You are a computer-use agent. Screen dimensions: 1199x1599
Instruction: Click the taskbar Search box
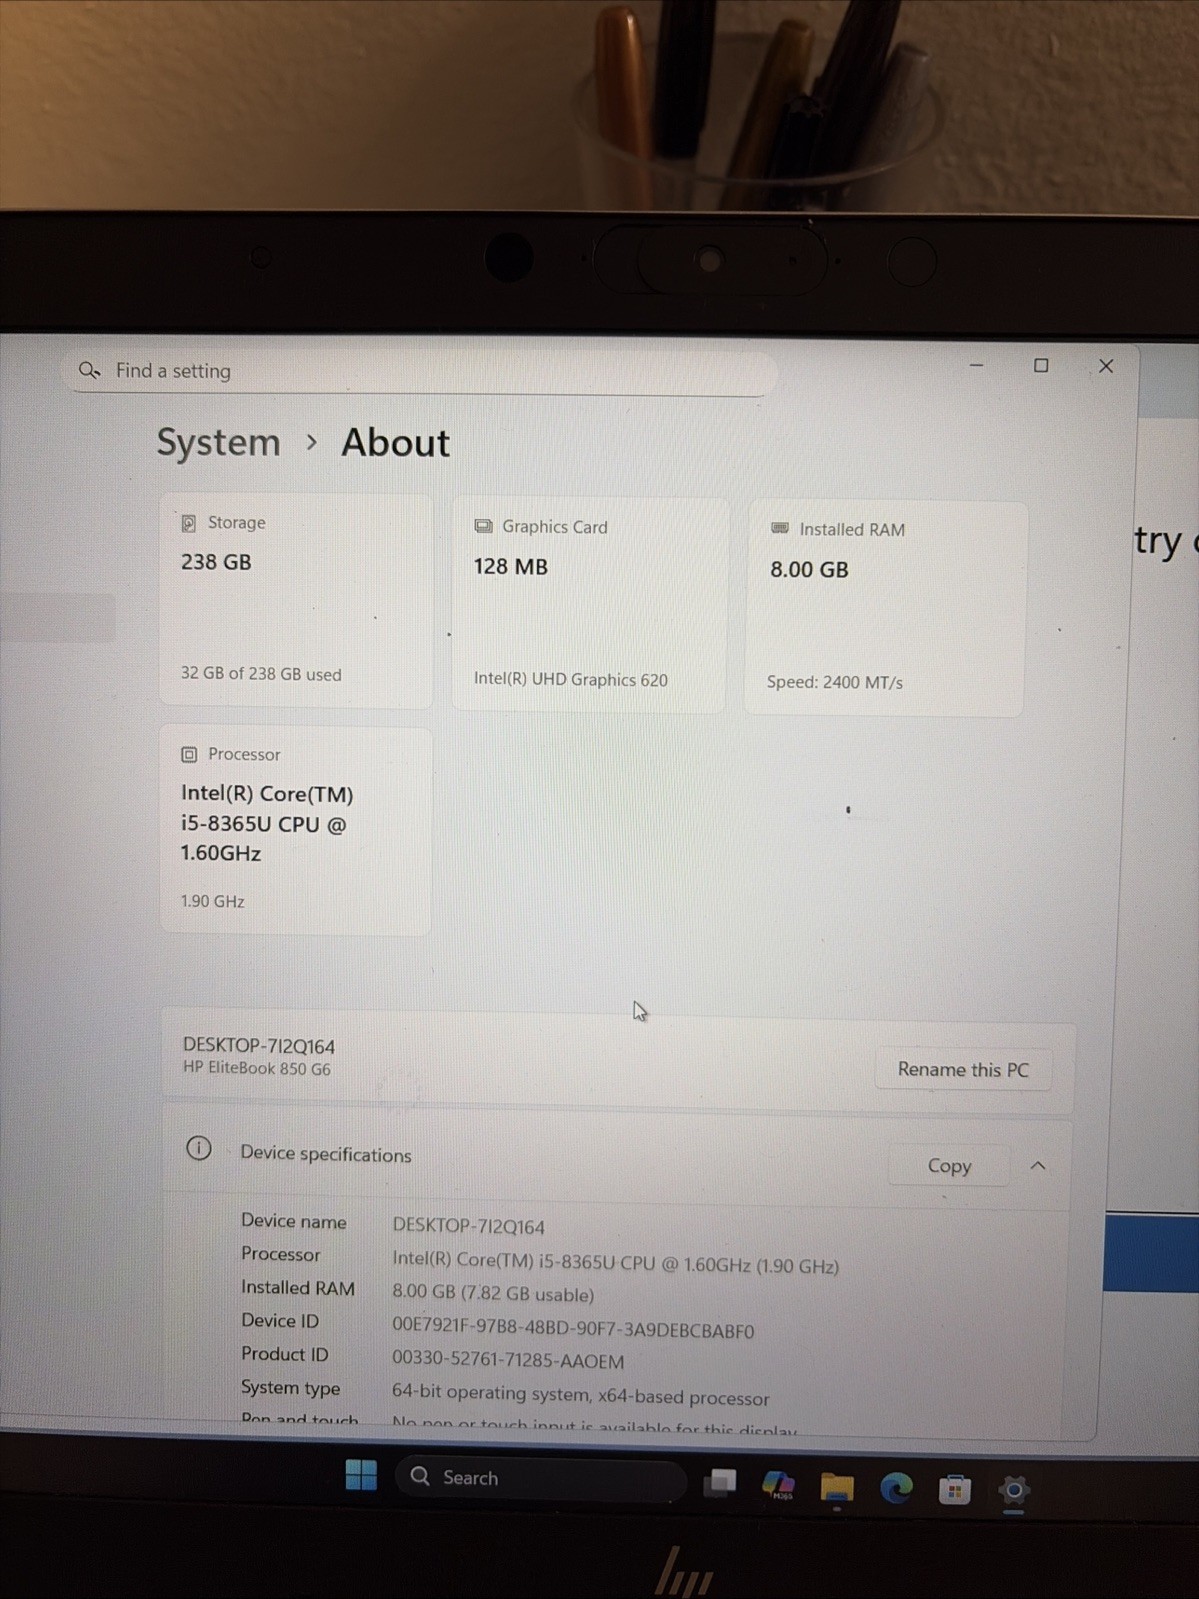541,1478
